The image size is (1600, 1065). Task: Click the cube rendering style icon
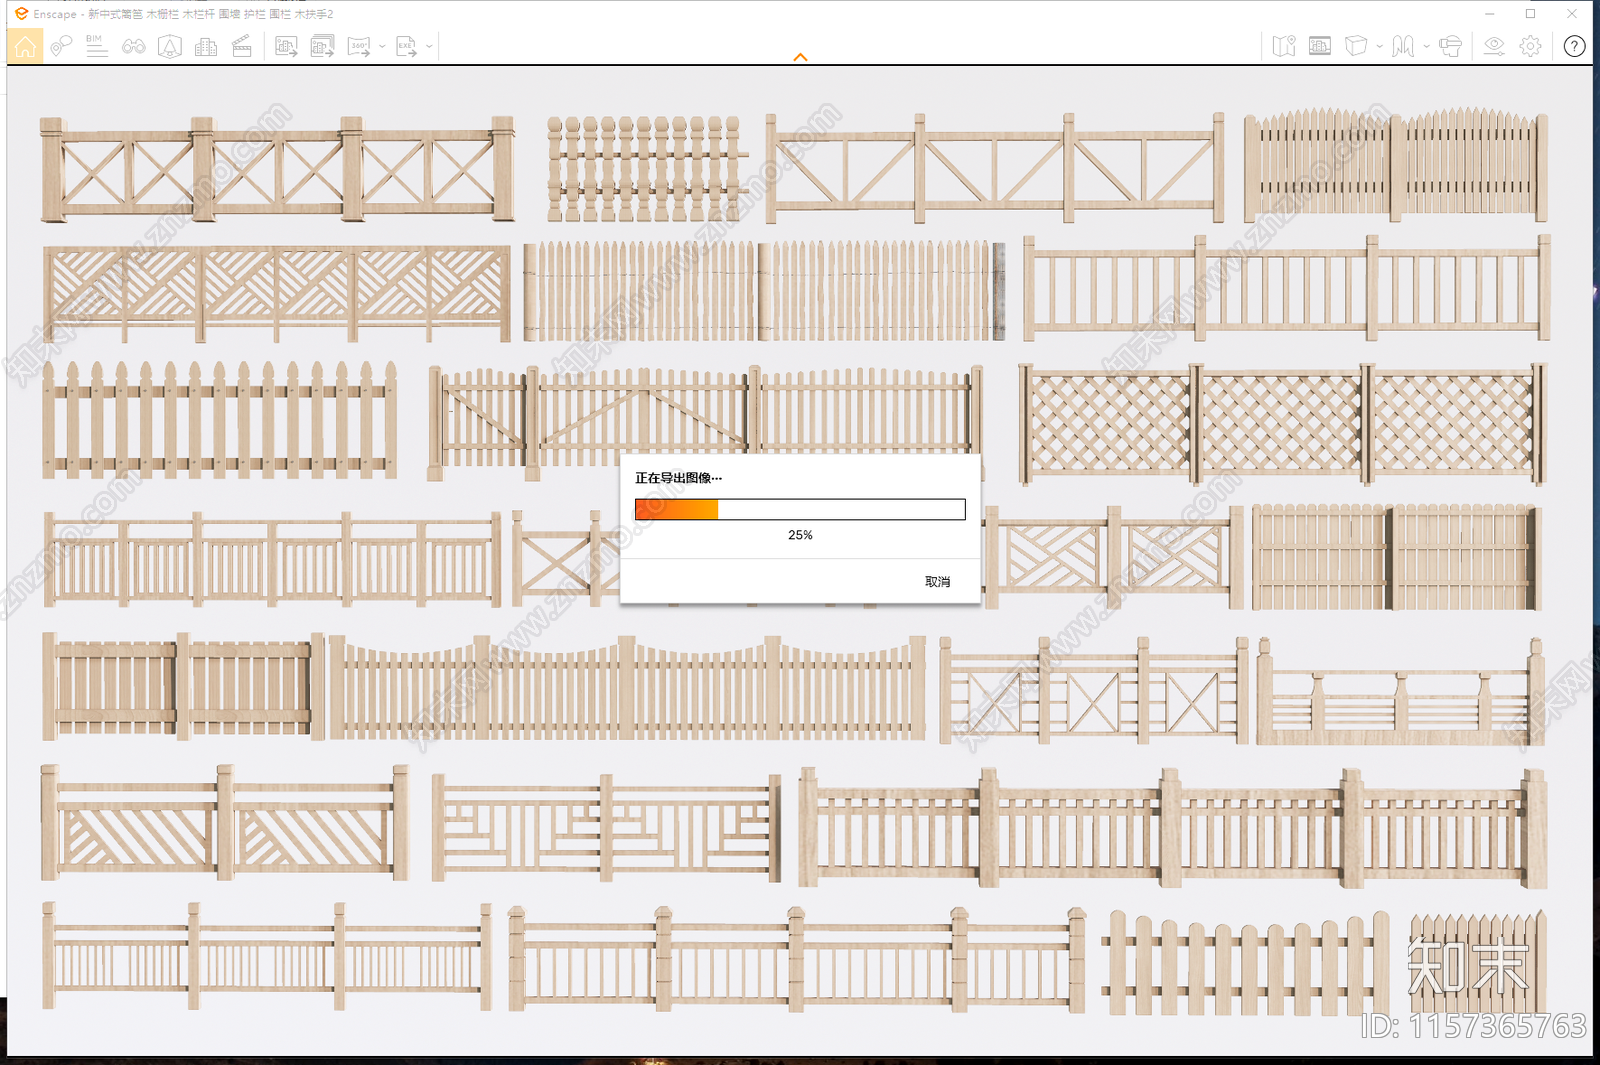click(x=1356, y=46)
